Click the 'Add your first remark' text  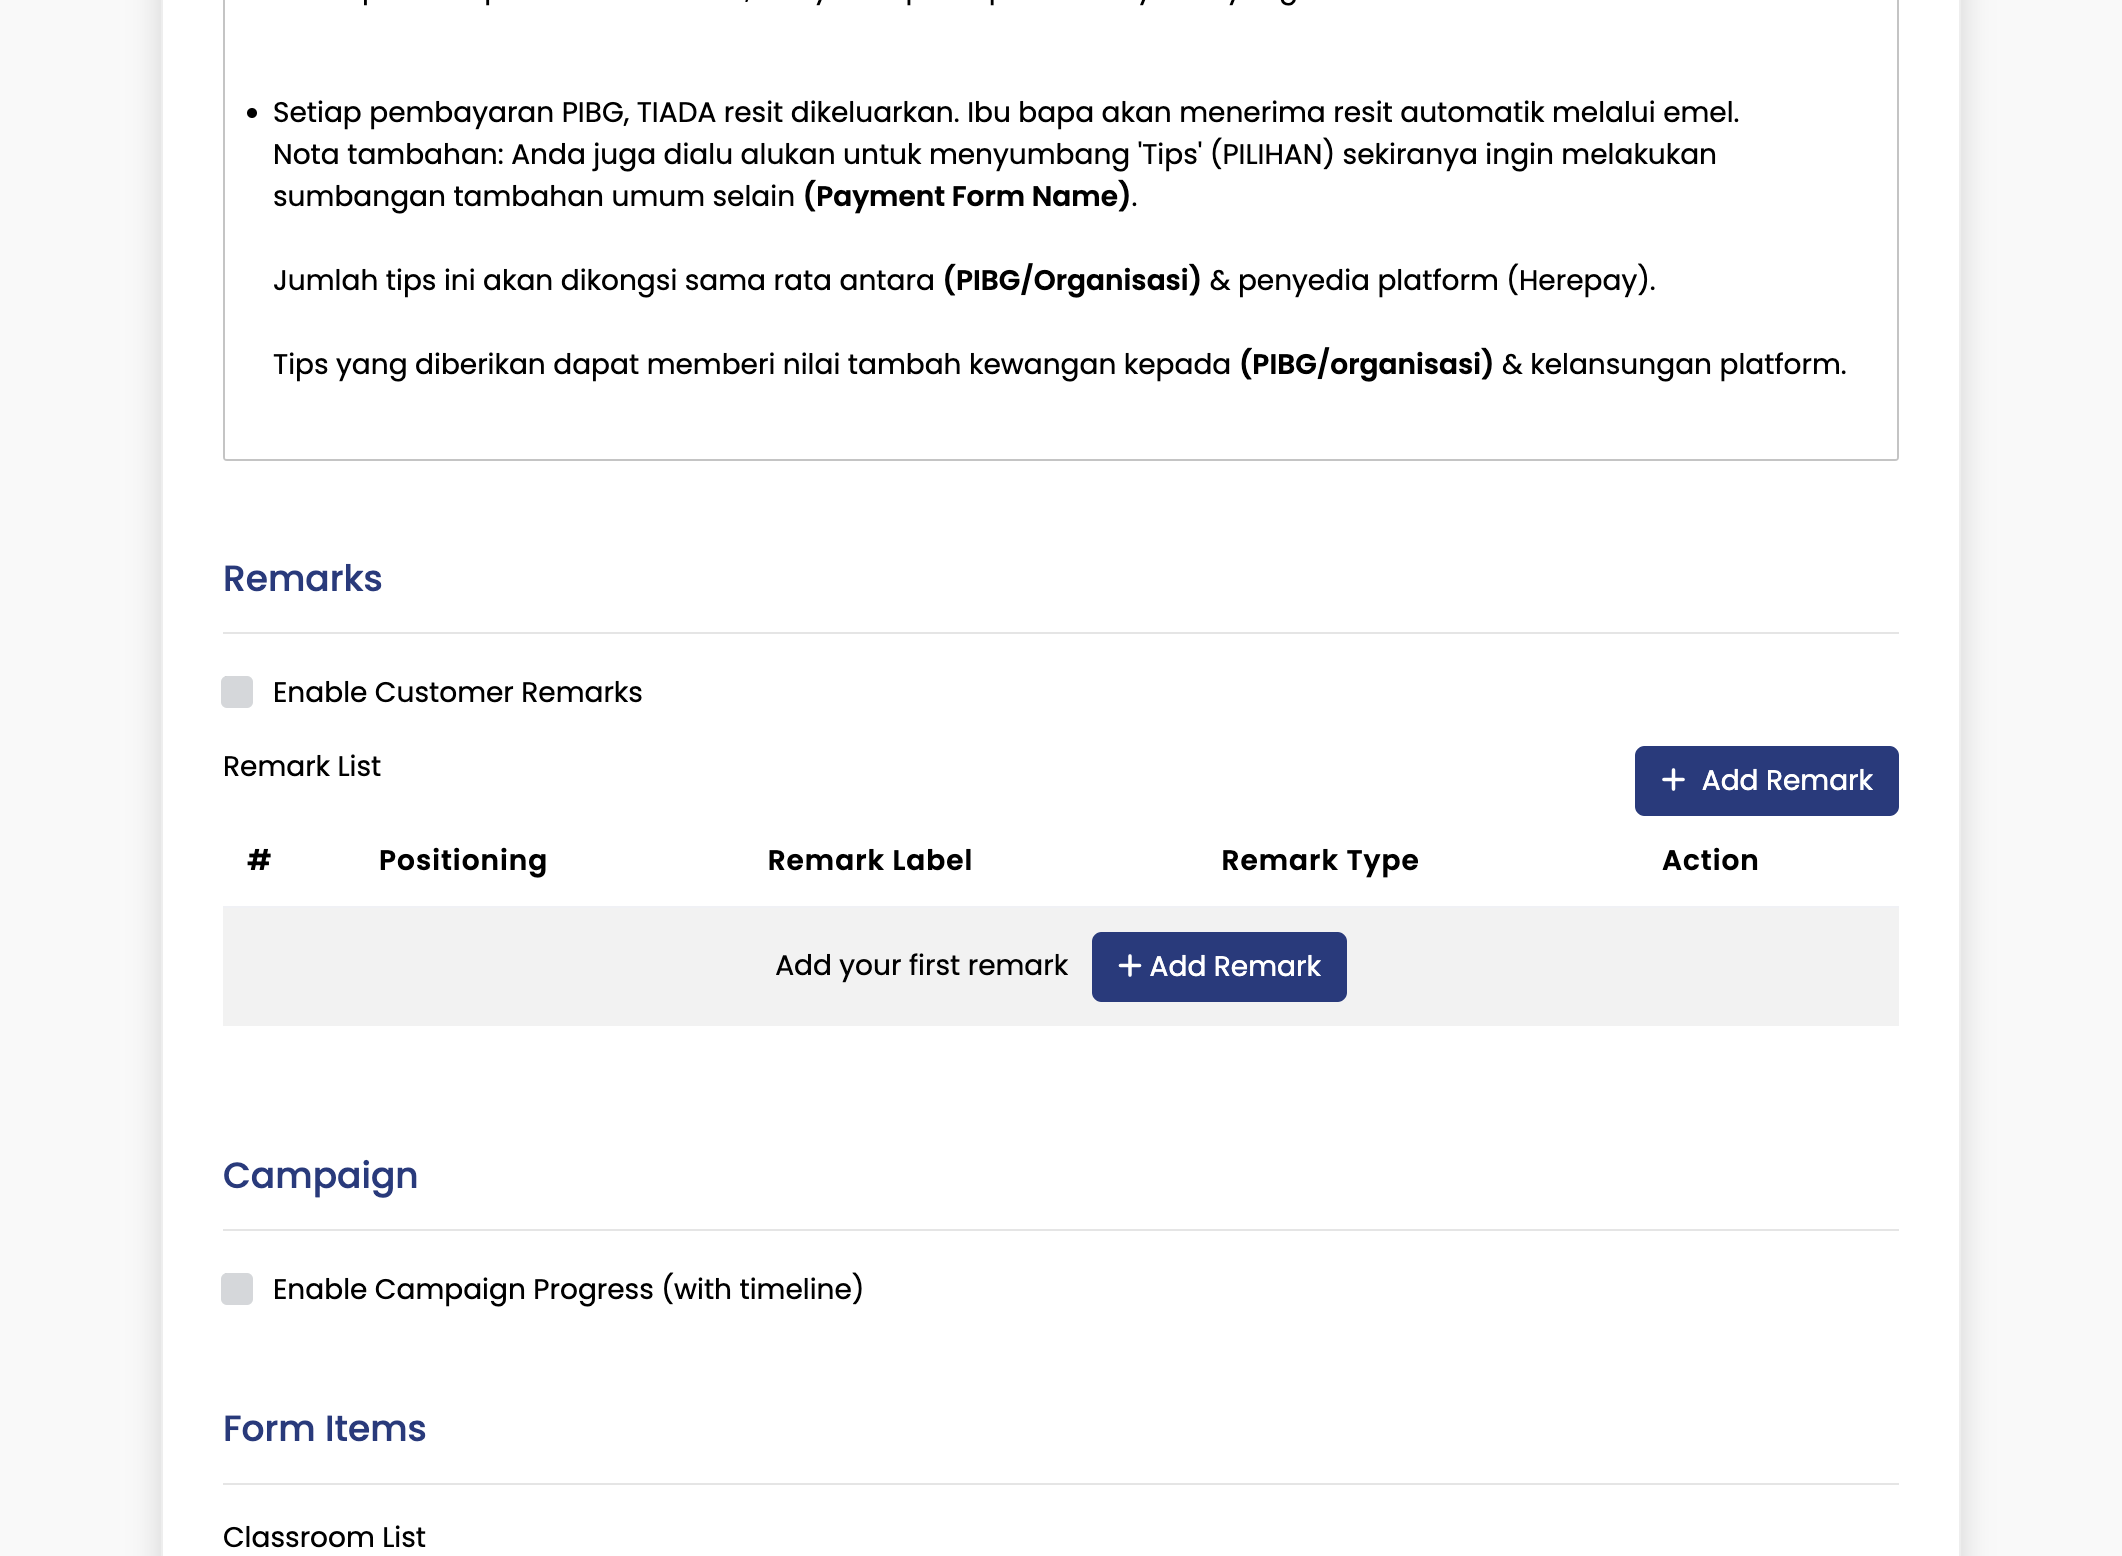(921, 965)
